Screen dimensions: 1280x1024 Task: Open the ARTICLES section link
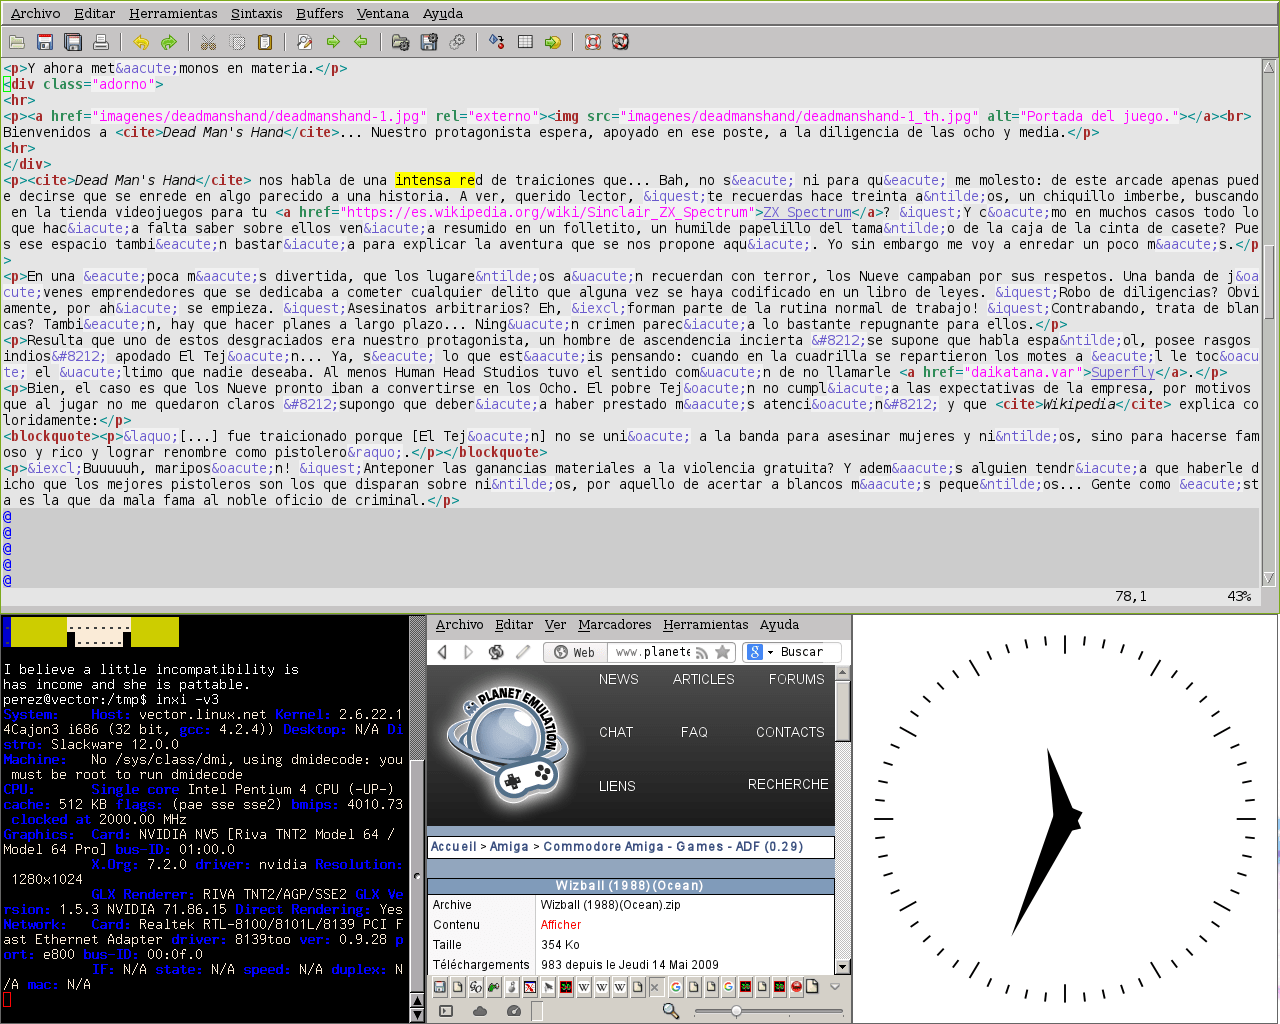(704, 679)
